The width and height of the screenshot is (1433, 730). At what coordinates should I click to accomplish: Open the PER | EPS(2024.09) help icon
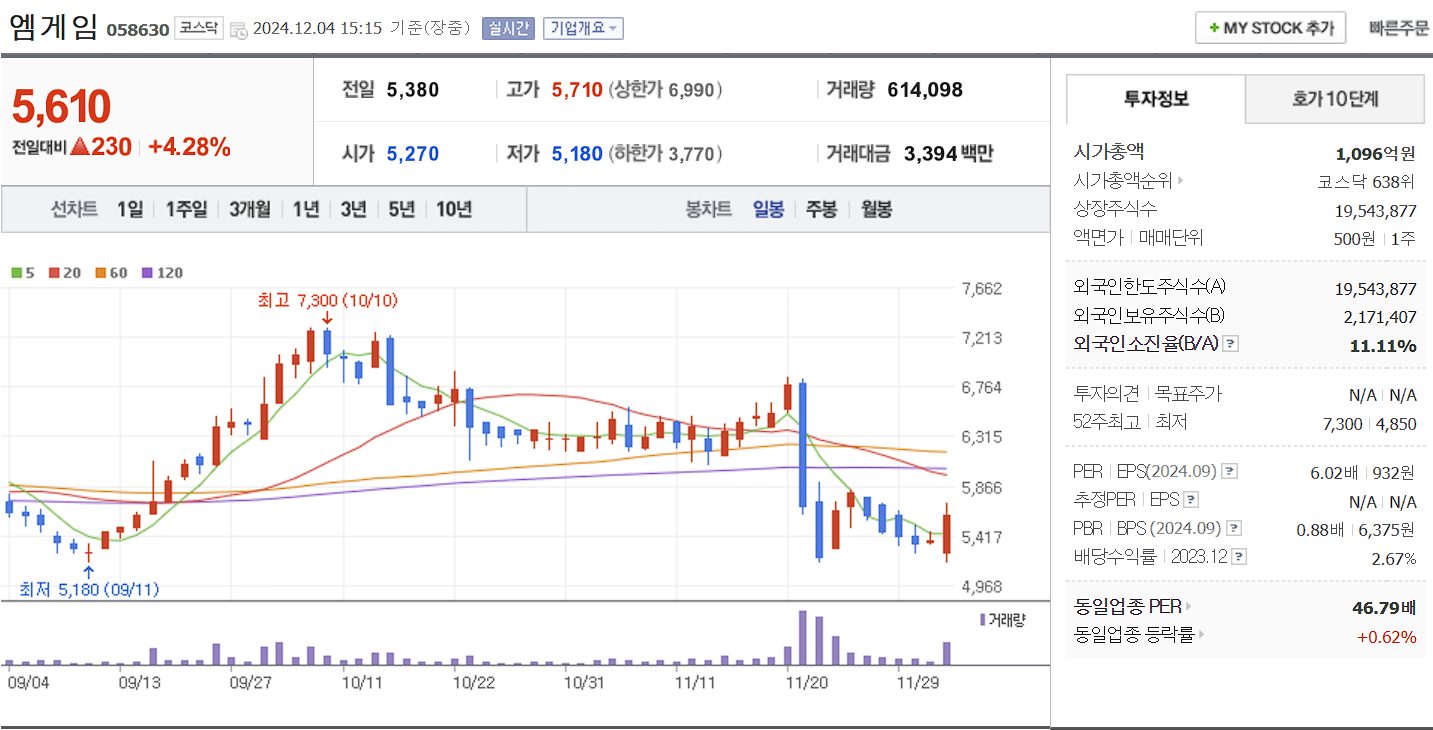pyautogui.click(x=1230, y=470)
